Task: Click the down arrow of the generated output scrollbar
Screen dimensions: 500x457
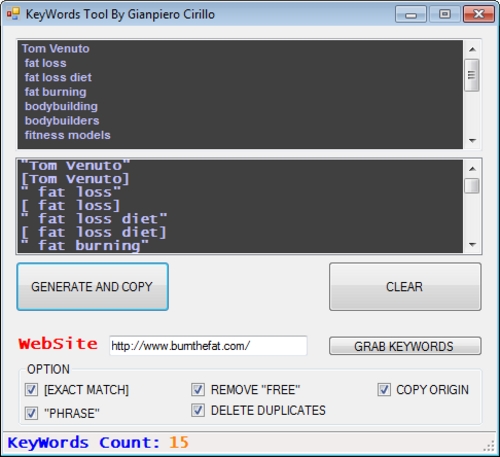Action: pyautogui.click(x=472, y=245)
